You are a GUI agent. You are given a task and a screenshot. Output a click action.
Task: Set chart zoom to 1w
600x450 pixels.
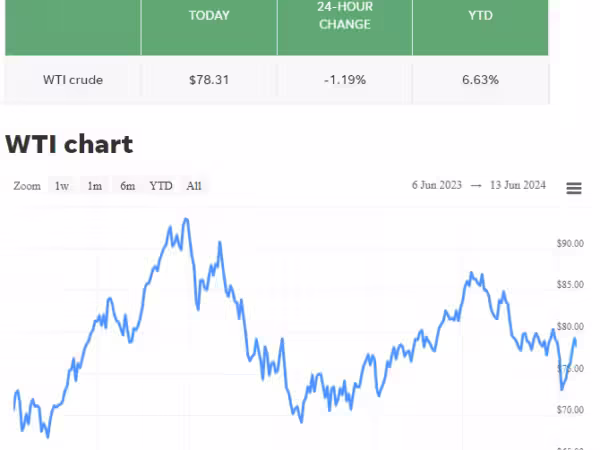62,186
